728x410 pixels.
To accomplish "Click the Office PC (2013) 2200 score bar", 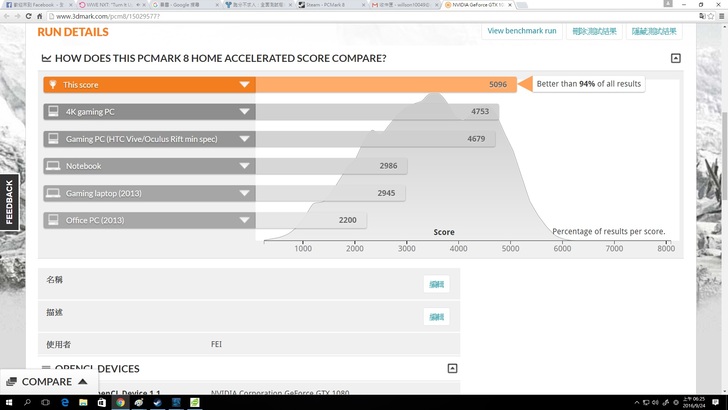I will (x=311, y=220).
